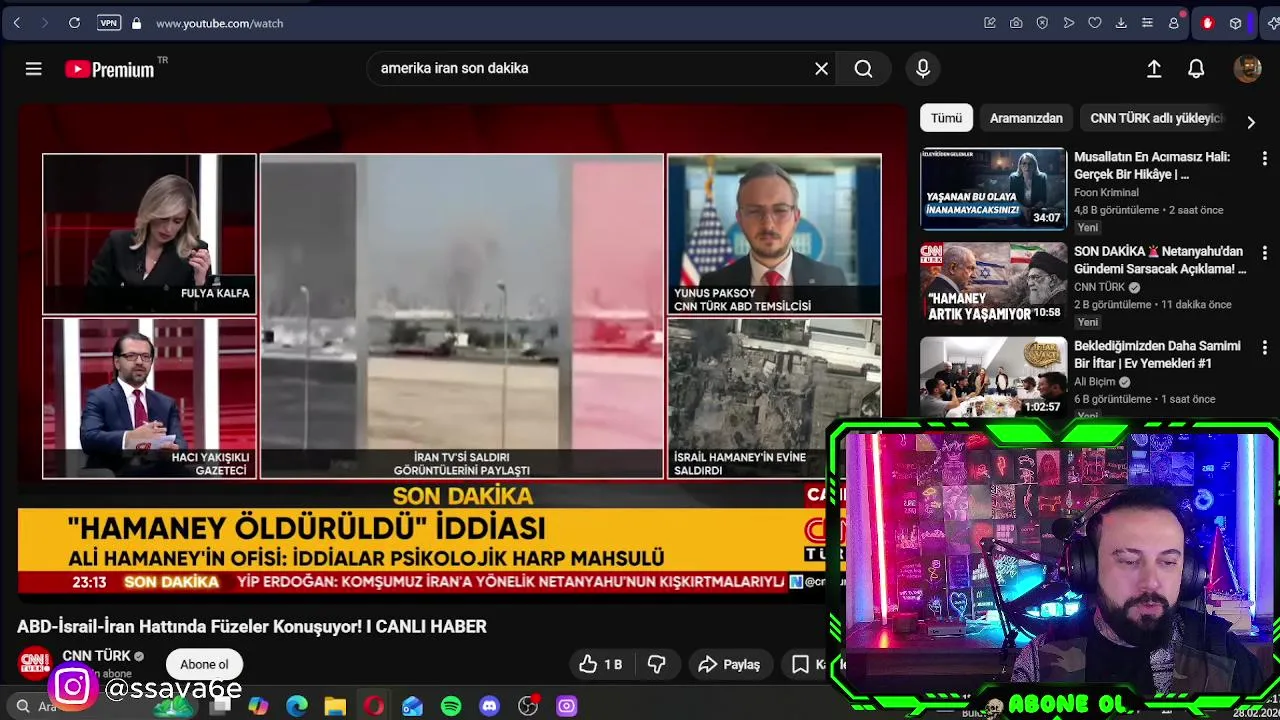Open SON DAKİKA Netanyahu'dan video title
1280x720 pixels.
(1160, 260)
